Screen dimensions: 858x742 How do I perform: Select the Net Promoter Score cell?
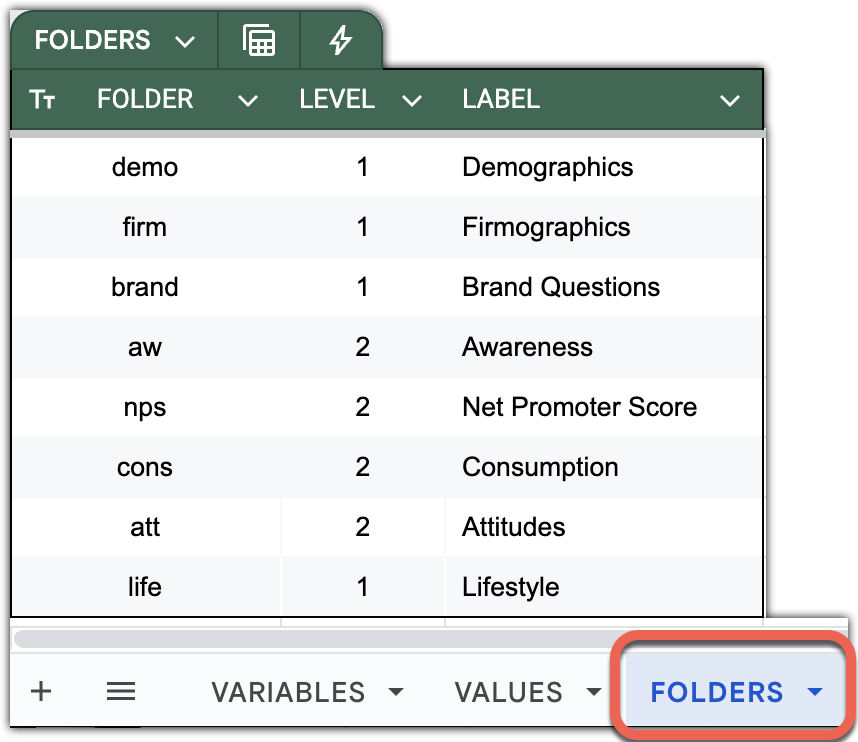point(579,407)
